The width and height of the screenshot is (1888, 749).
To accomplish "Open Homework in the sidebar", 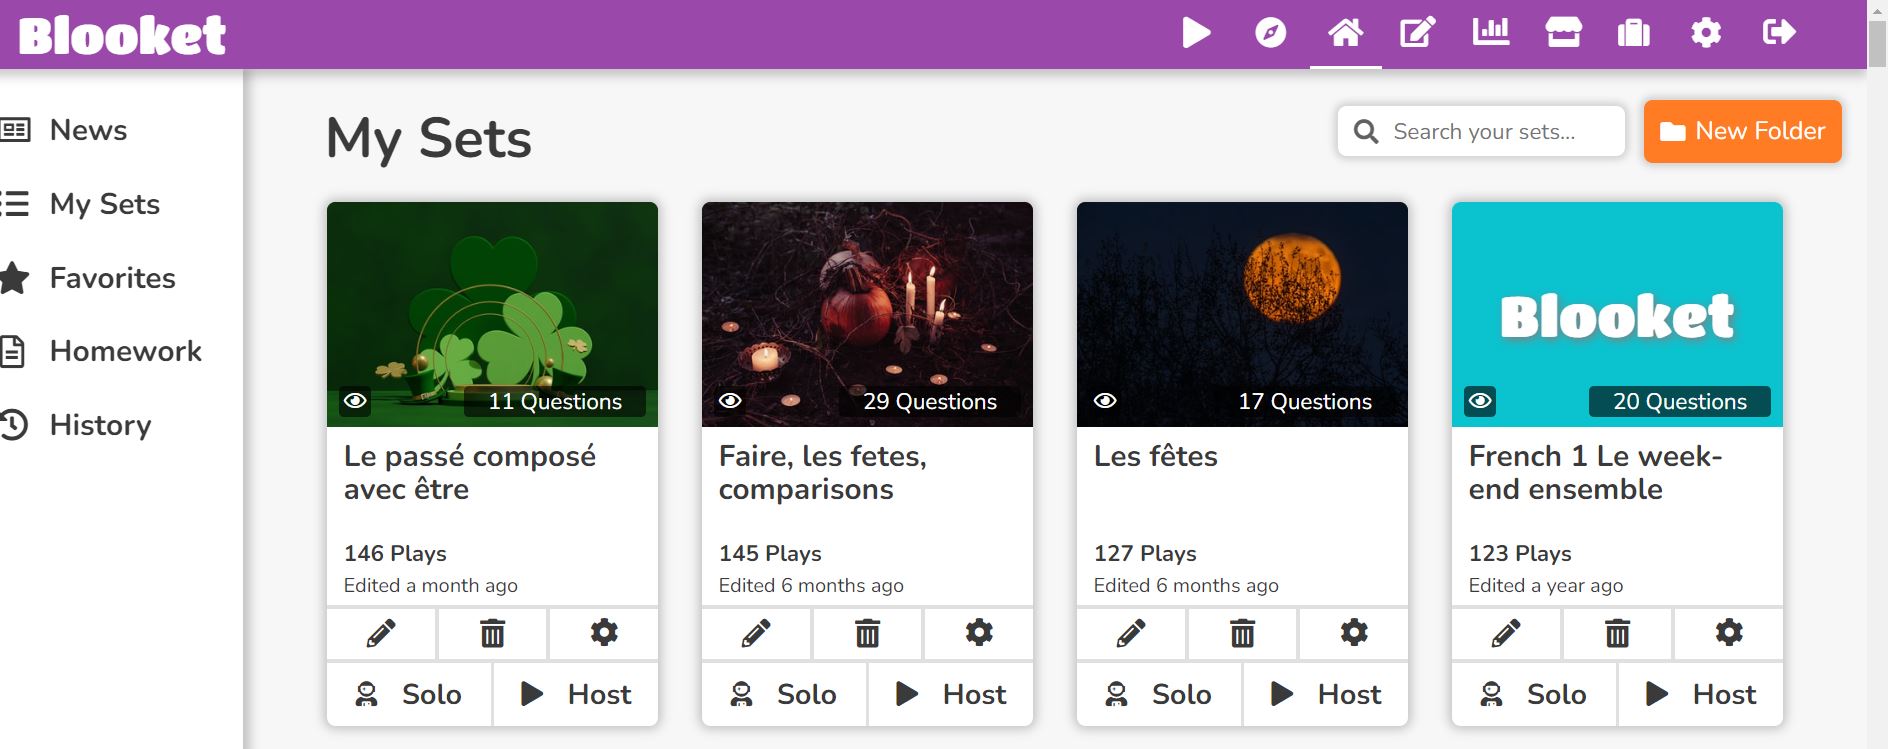I will point(125,351).
